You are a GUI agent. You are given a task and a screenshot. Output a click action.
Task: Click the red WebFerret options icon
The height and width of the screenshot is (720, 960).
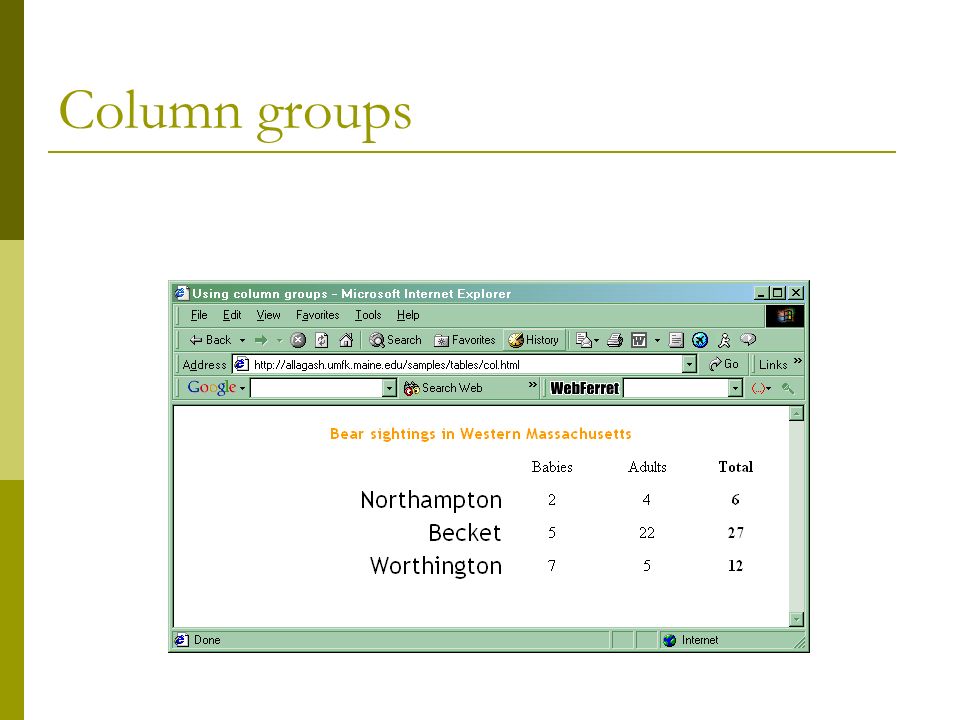pyautogui.click(x=761, y=388)
